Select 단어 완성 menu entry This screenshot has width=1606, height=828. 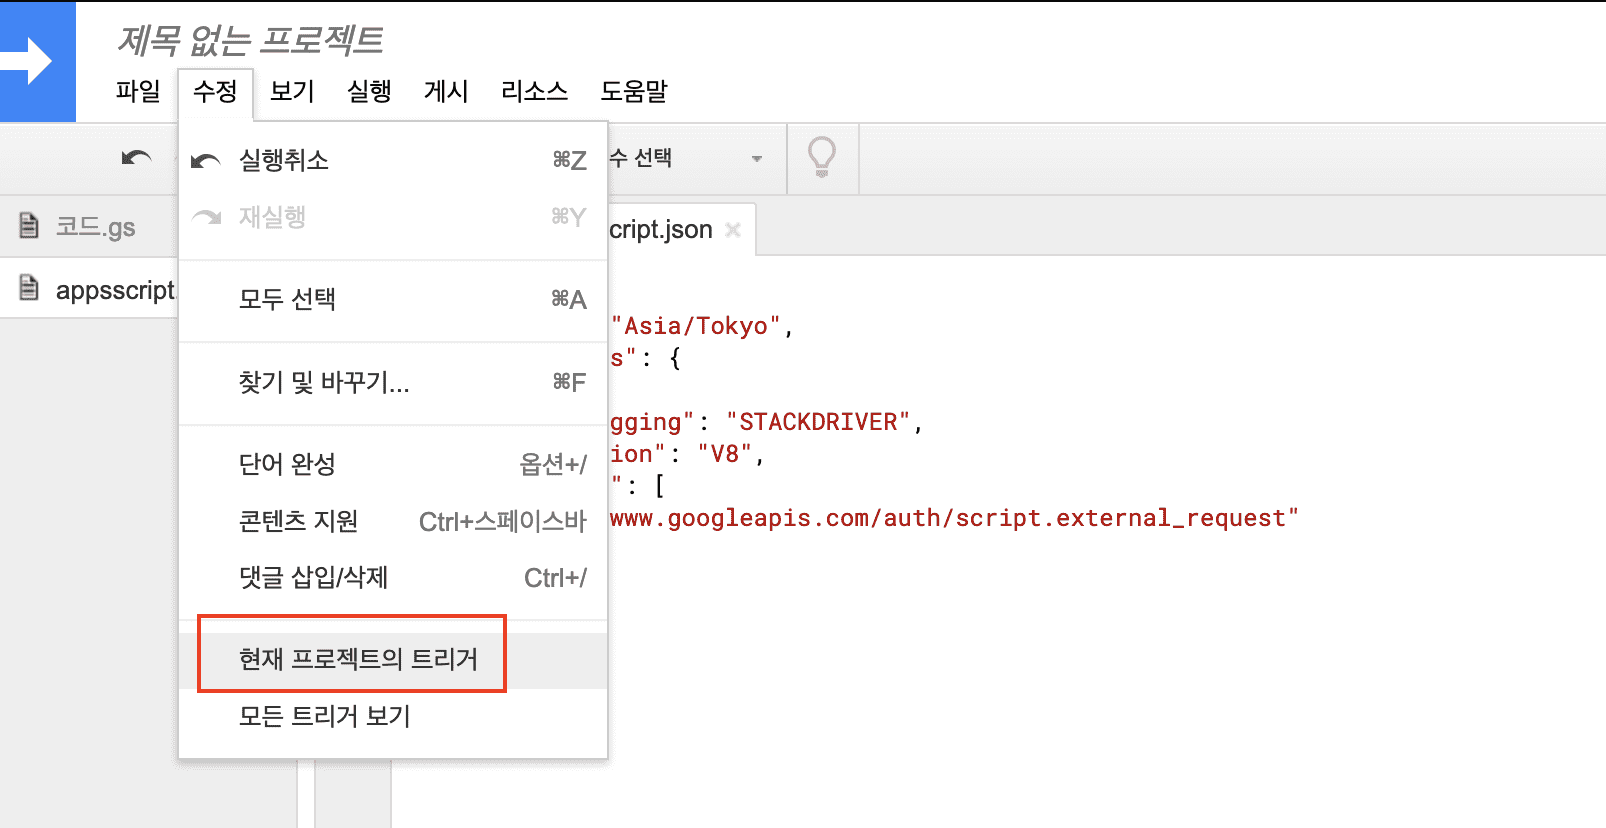coord(287,464)
